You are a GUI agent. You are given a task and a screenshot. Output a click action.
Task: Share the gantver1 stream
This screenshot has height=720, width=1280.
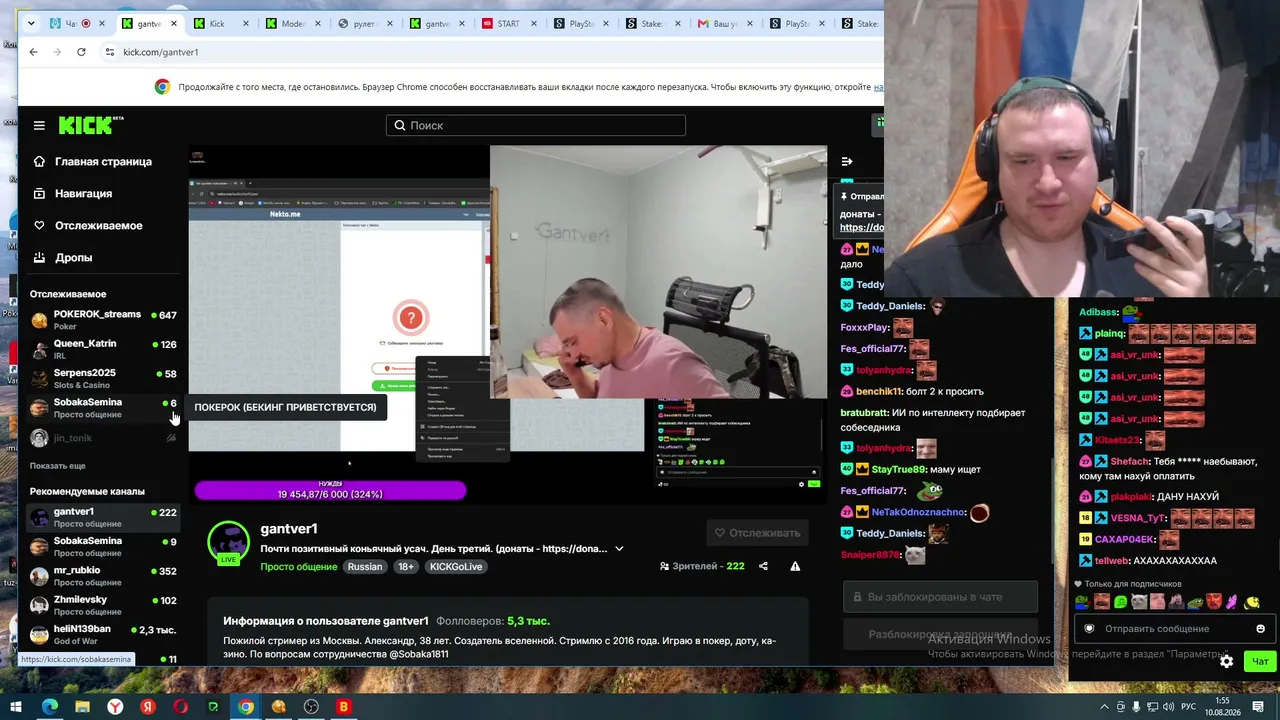[x=763, y=566]
